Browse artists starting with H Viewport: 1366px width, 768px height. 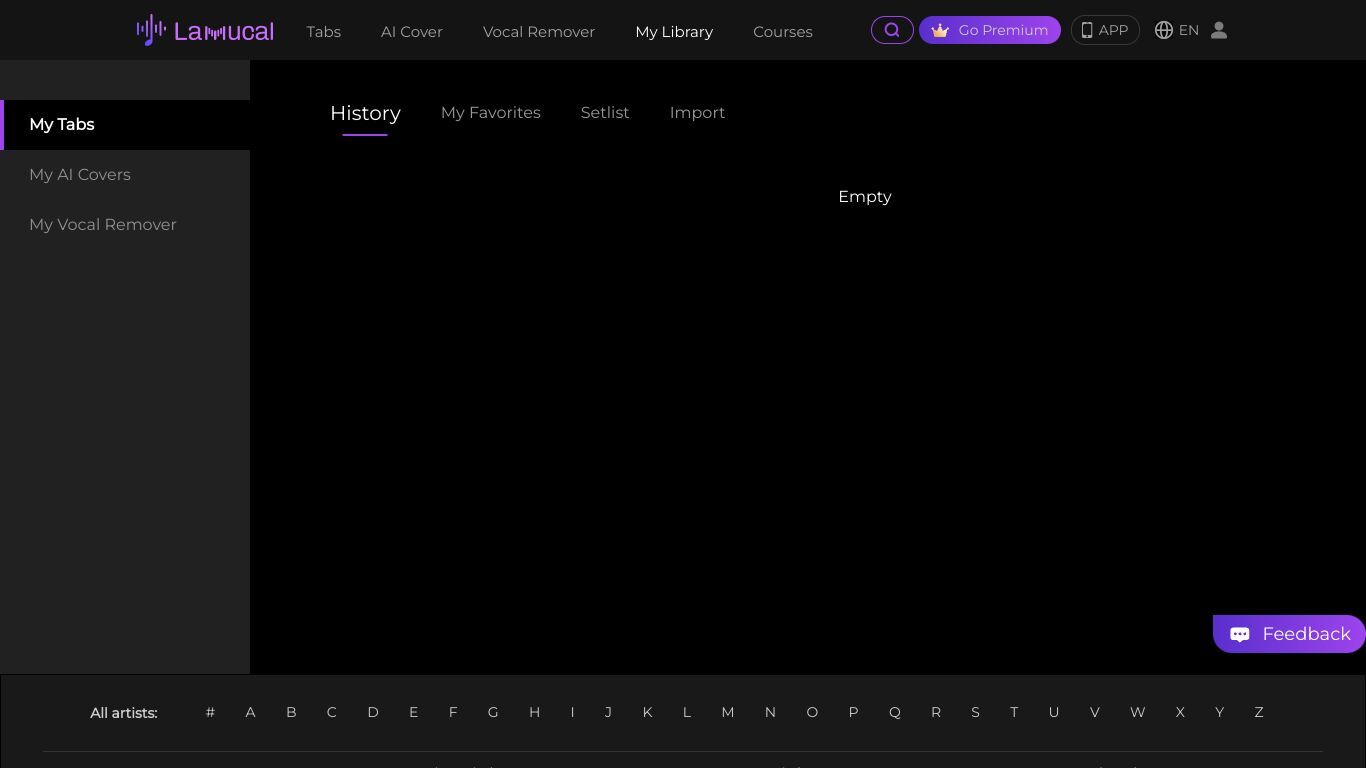coord(534,712)
